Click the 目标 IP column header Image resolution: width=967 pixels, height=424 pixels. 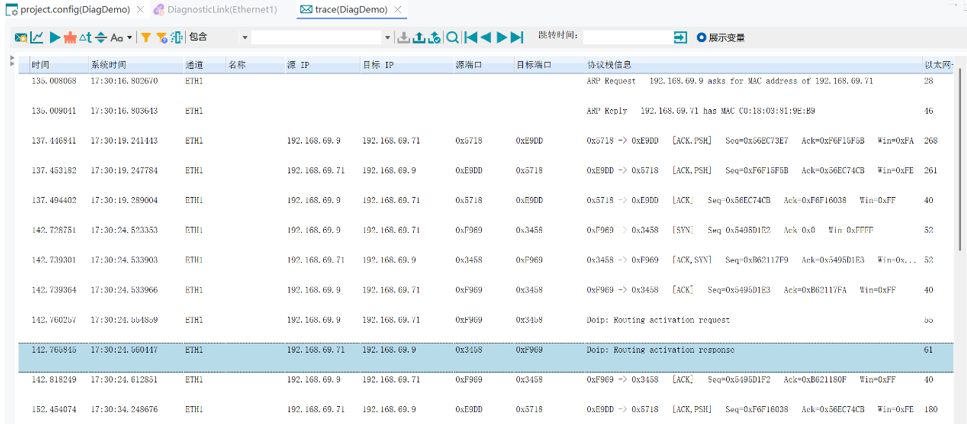click(405, 65)
